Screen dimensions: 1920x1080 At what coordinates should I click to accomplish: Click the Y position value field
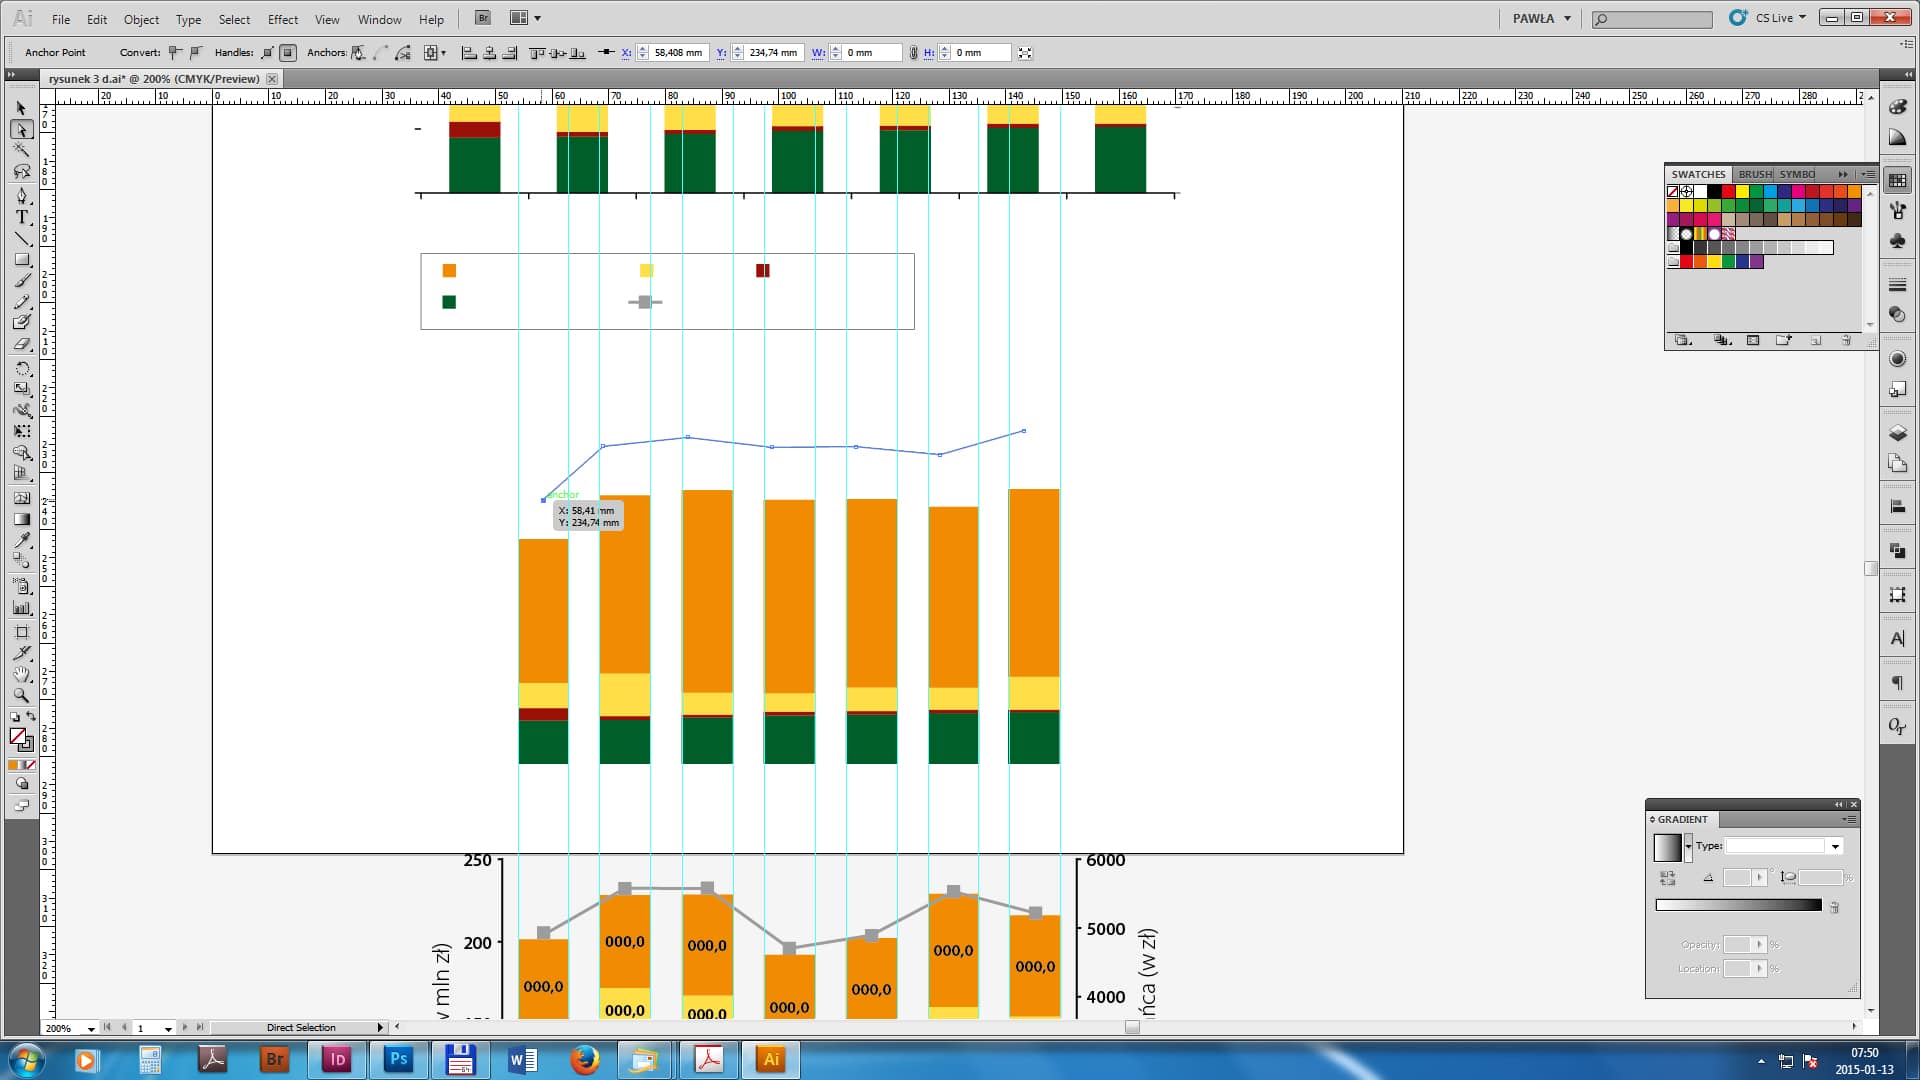774,52
